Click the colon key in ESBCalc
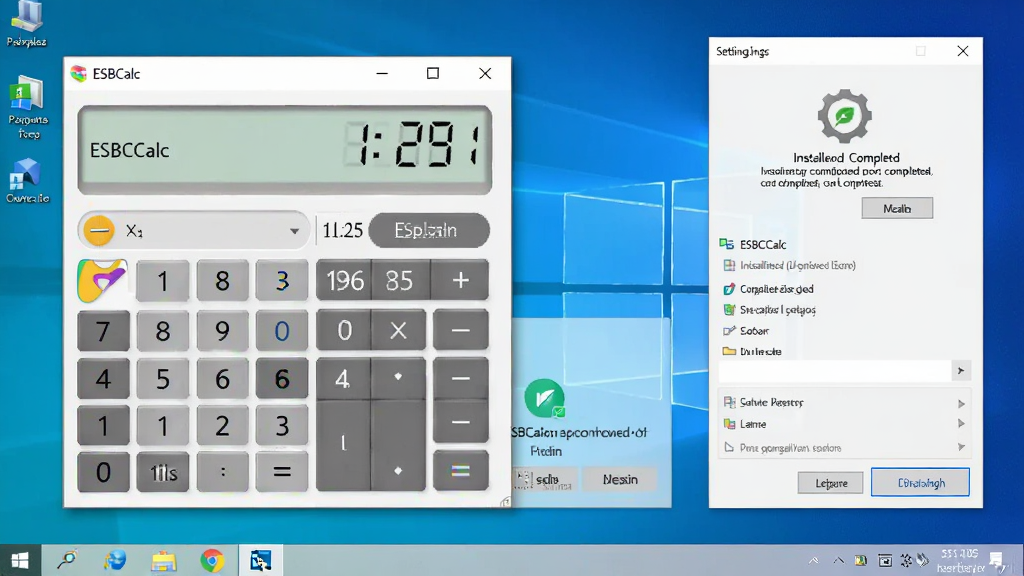Image resolution: width=1024 pixels, height=576 pixels. (222, 472)
